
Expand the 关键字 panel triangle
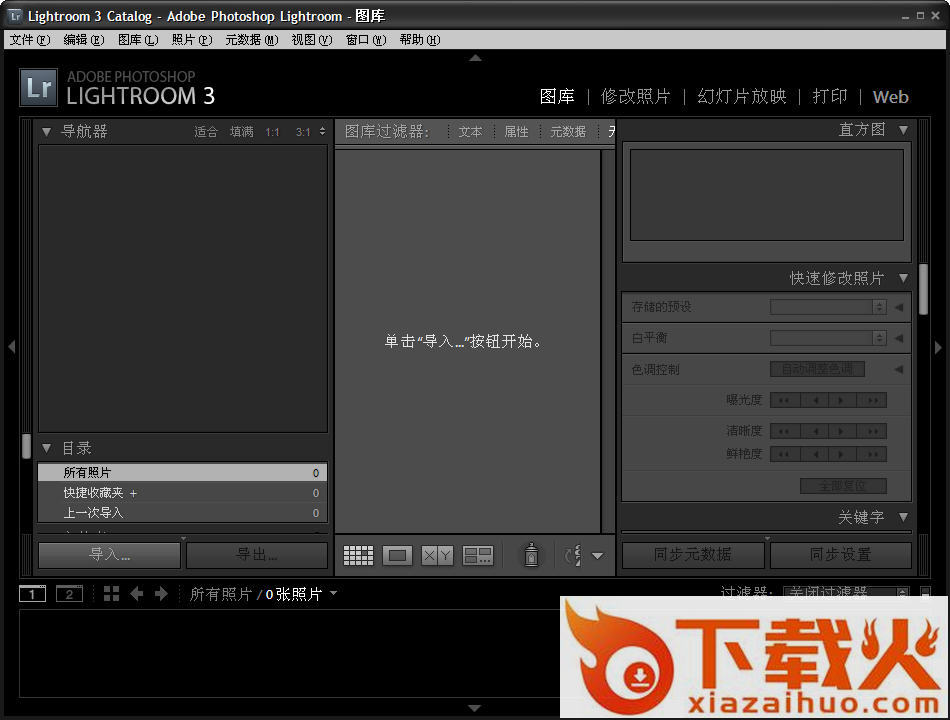903,517
